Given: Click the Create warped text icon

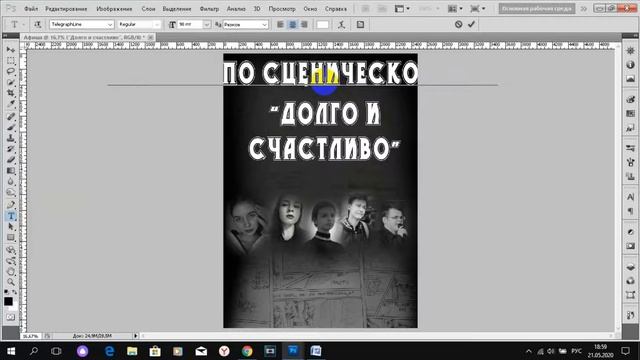Looking at the screenshot, I should [x=342, y=24].
